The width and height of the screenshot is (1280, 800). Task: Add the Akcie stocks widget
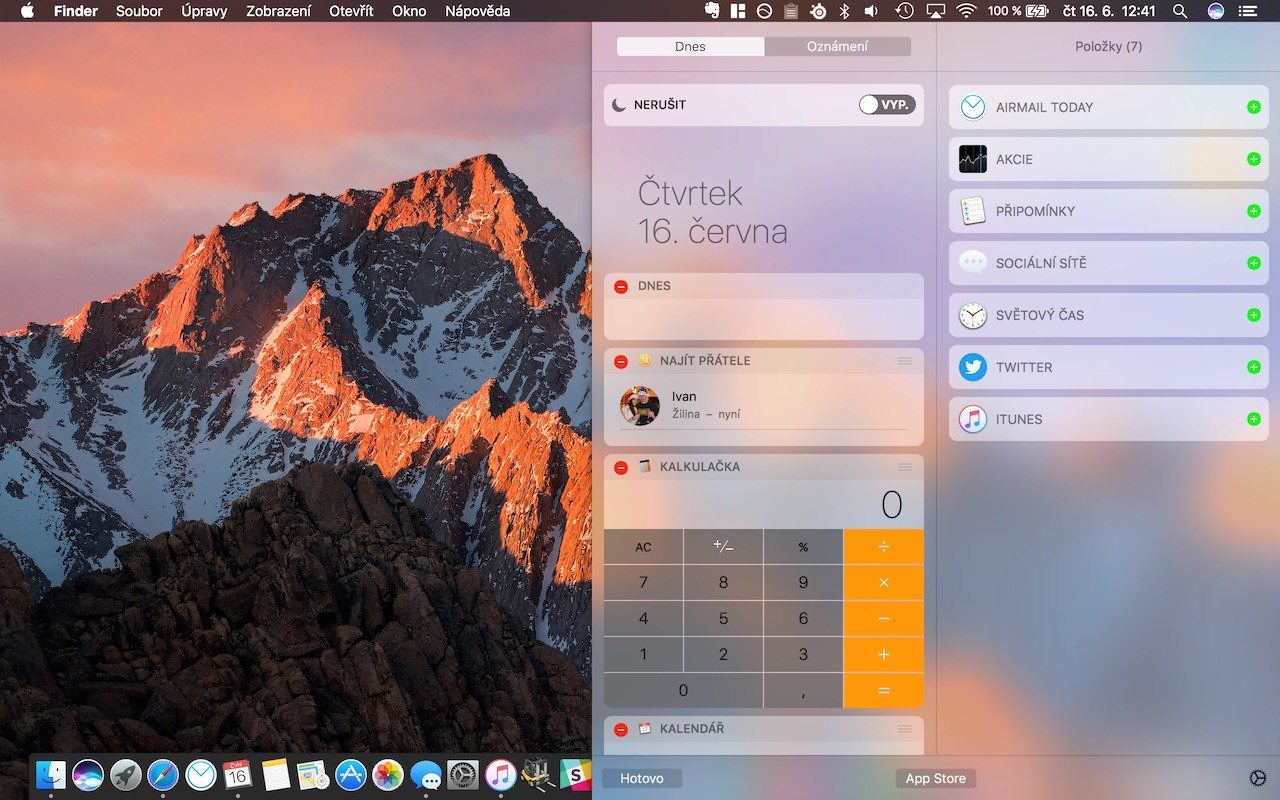point(1253,159)
